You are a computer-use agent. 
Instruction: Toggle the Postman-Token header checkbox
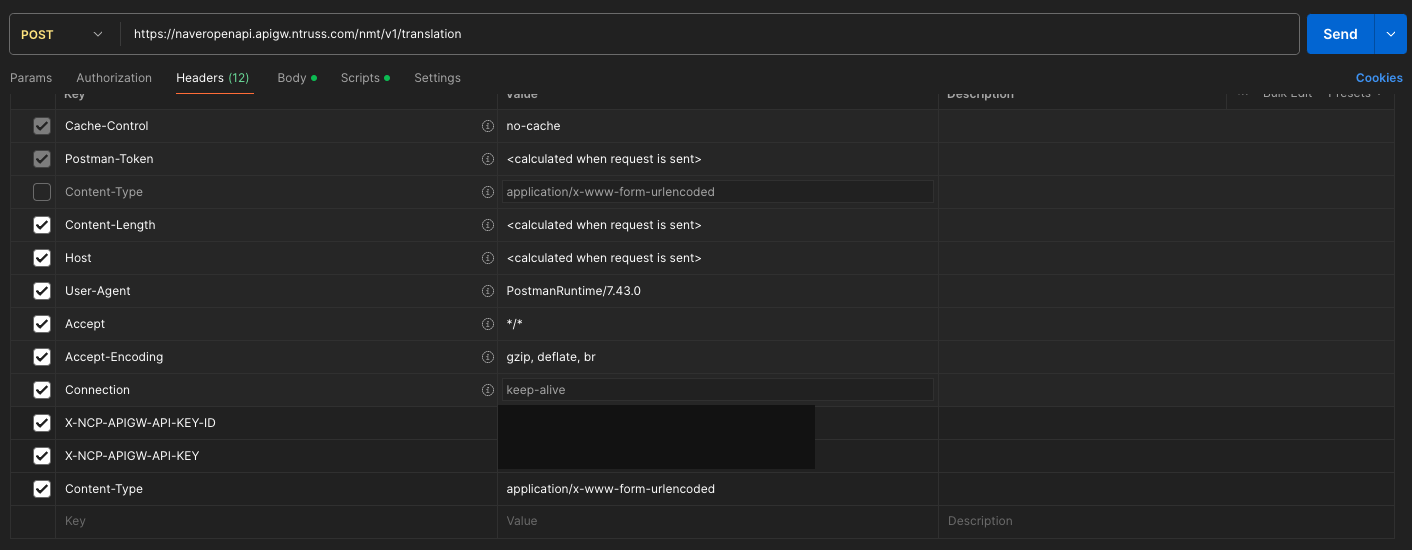pos(42,159)
